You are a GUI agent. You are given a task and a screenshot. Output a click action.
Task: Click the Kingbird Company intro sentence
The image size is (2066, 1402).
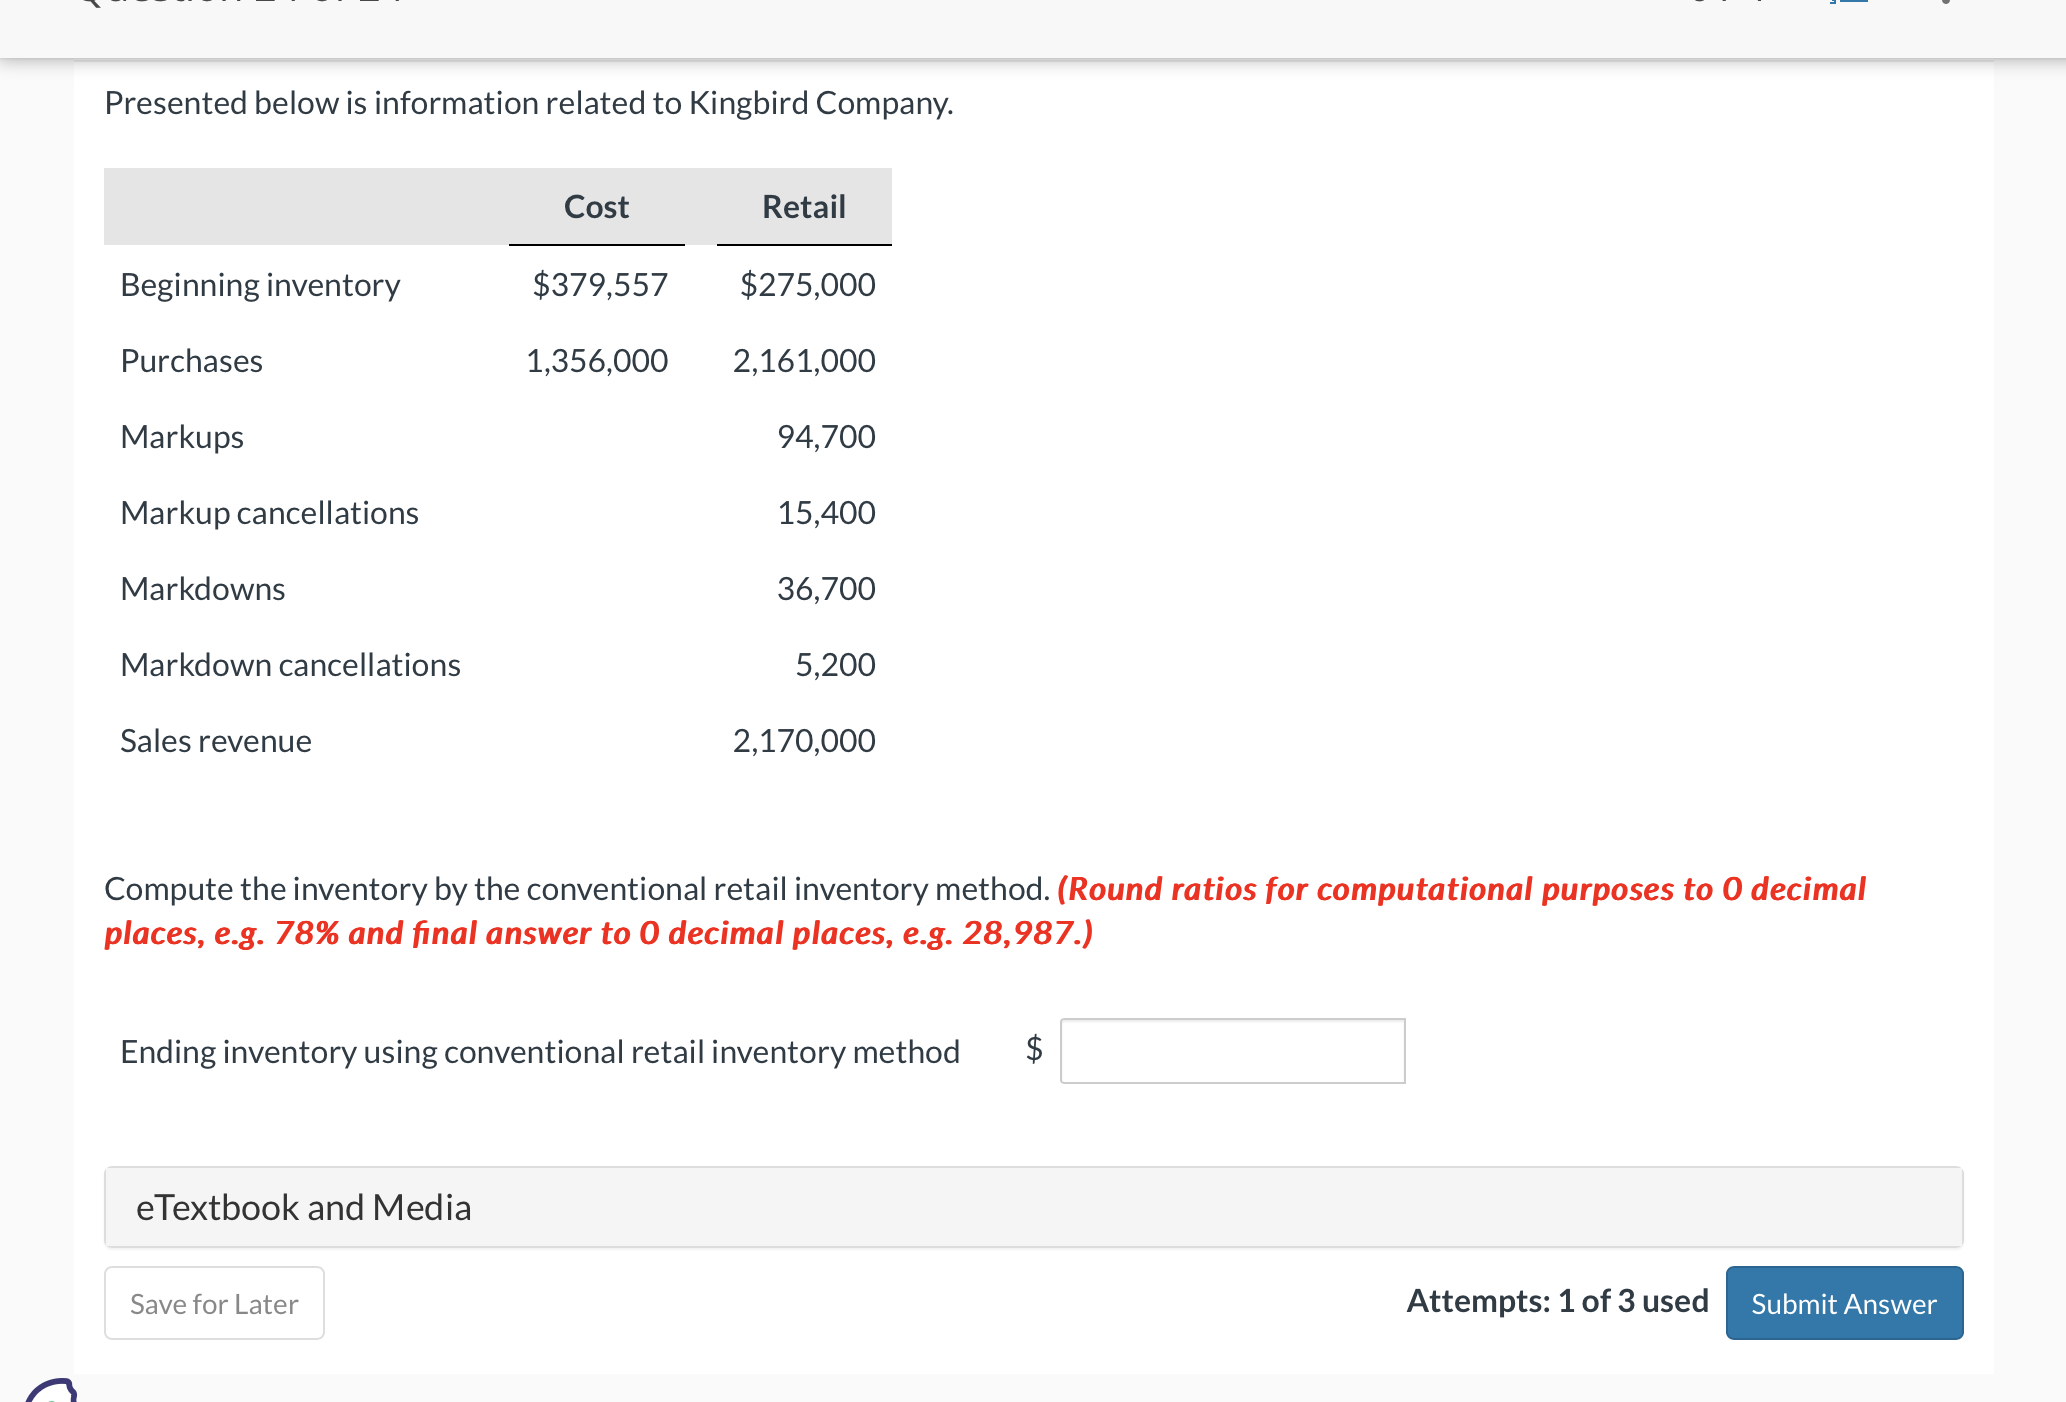coord(528,103)
